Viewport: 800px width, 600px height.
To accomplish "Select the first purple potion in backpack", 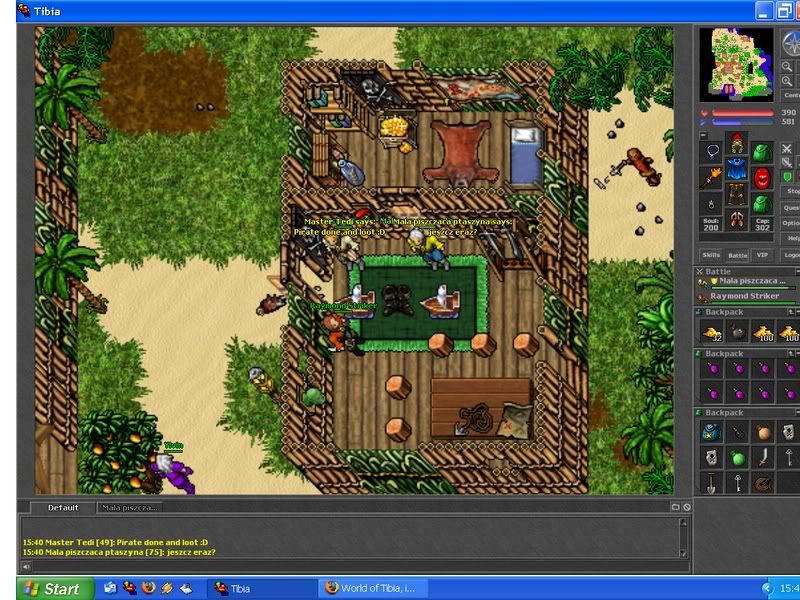I will coord(712,368).
